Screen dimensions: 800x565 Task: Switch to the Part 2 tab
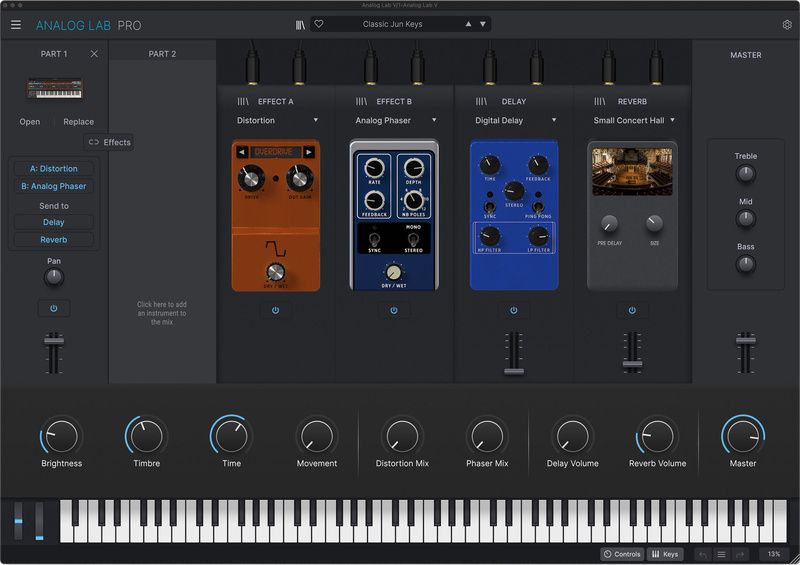point(162,54)
